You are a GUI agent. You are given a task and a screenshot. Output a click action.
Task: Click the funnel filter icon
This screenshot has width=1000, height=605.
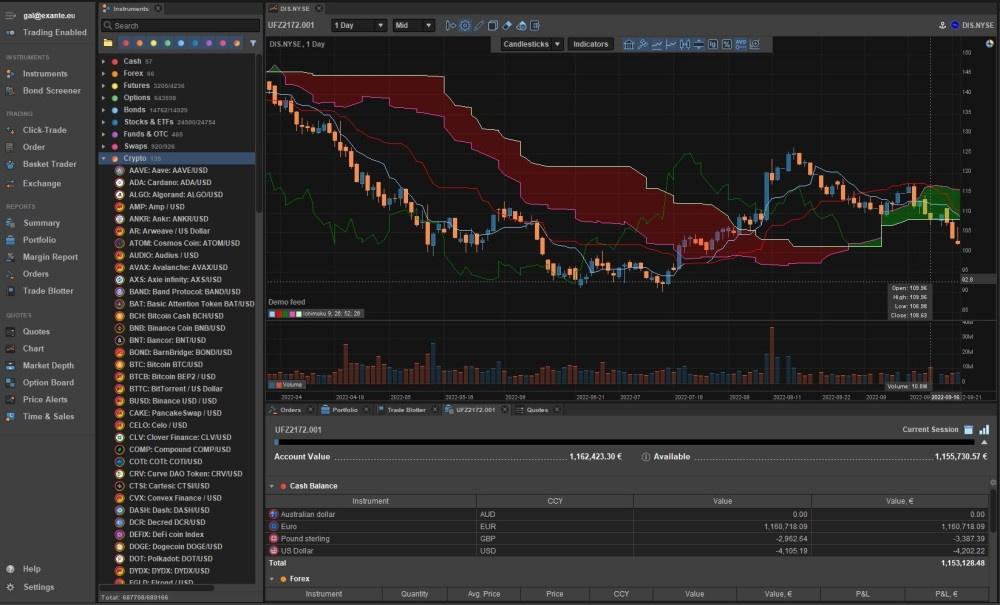tap(253, 43)
